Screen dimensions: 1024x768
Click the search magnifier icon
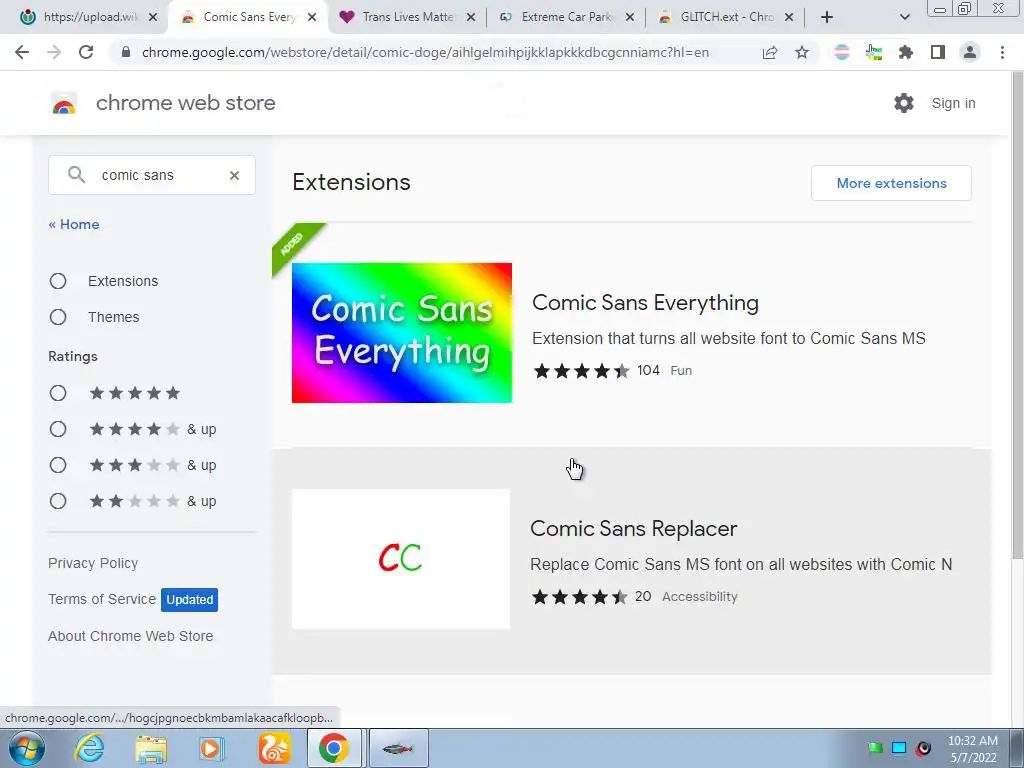(x=76, y=174)
